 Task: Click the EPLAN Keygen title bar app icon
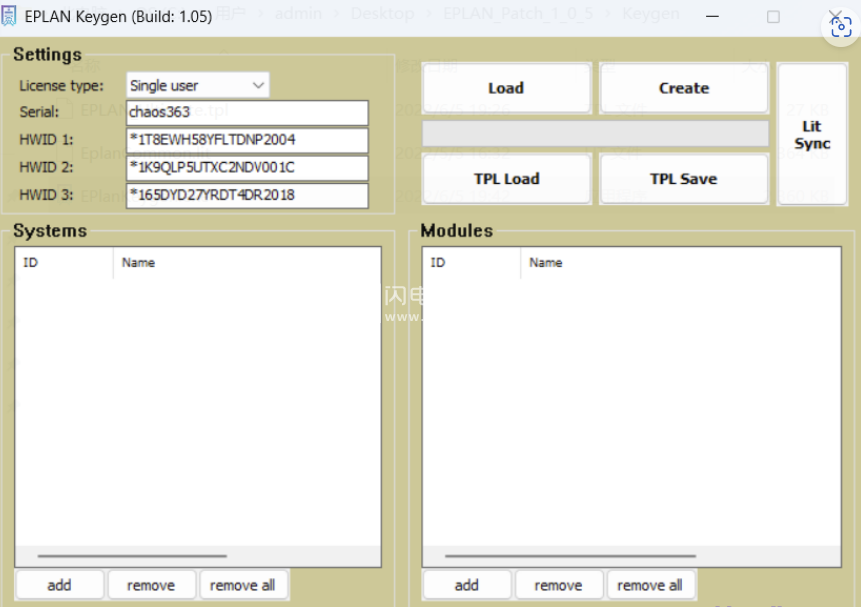pos(9,16)
